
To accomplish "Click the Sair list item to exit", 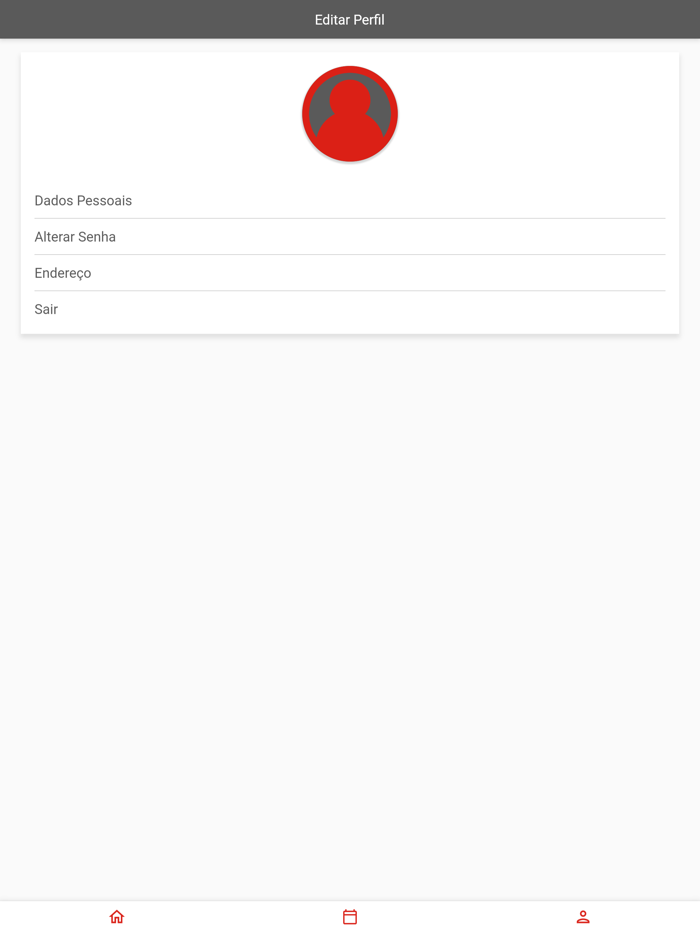I will [x=350, y=309].
